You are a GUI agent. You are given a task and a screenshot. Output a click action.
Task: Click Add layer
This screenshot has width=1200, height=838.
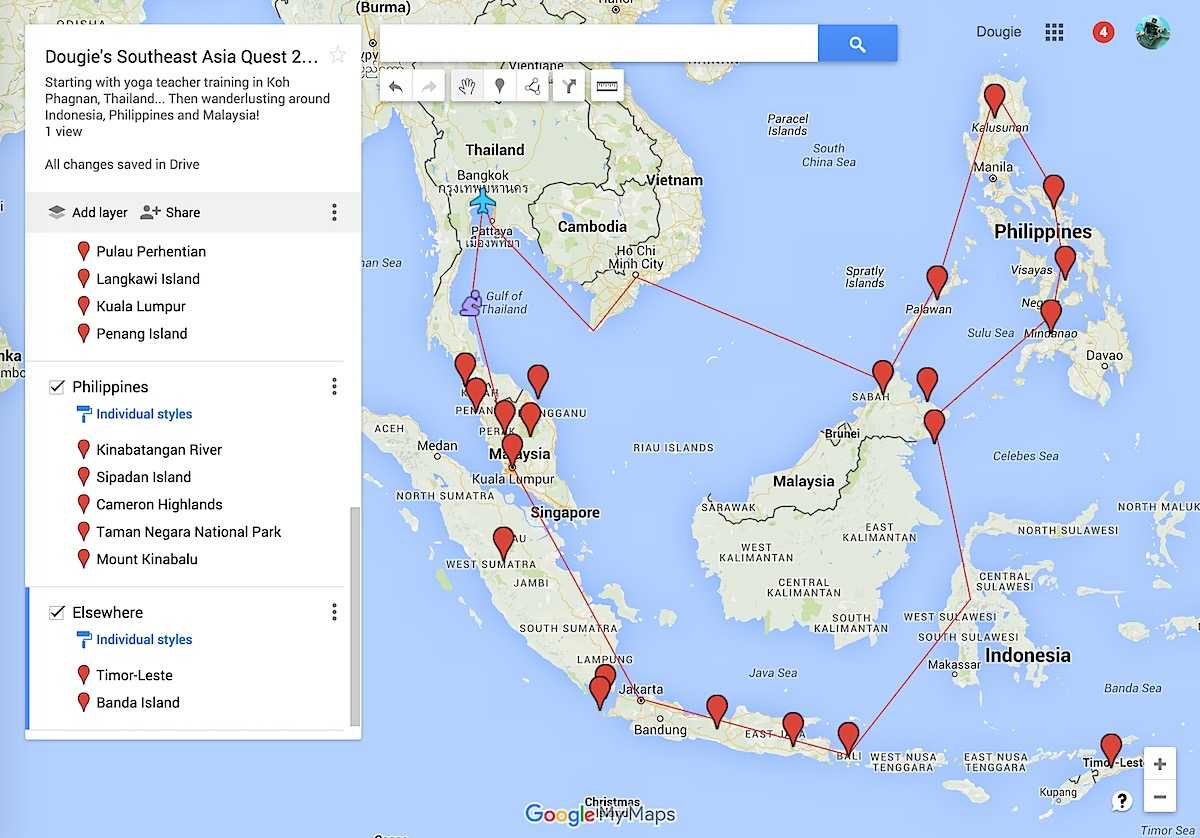[x=88, y=212]
